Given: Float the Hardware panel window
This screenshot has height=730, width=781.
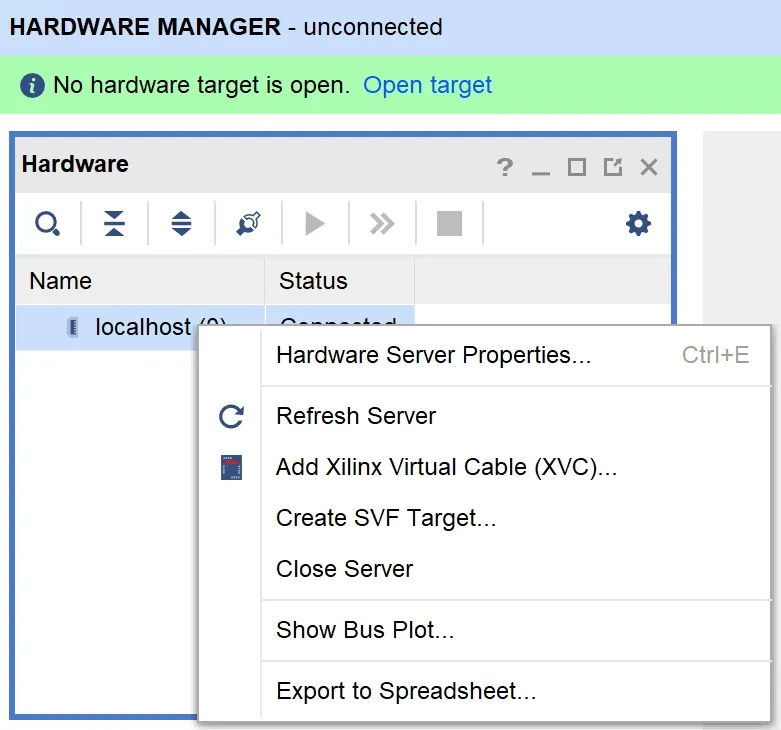Looking at the screenshot, I should pos(613,167).
